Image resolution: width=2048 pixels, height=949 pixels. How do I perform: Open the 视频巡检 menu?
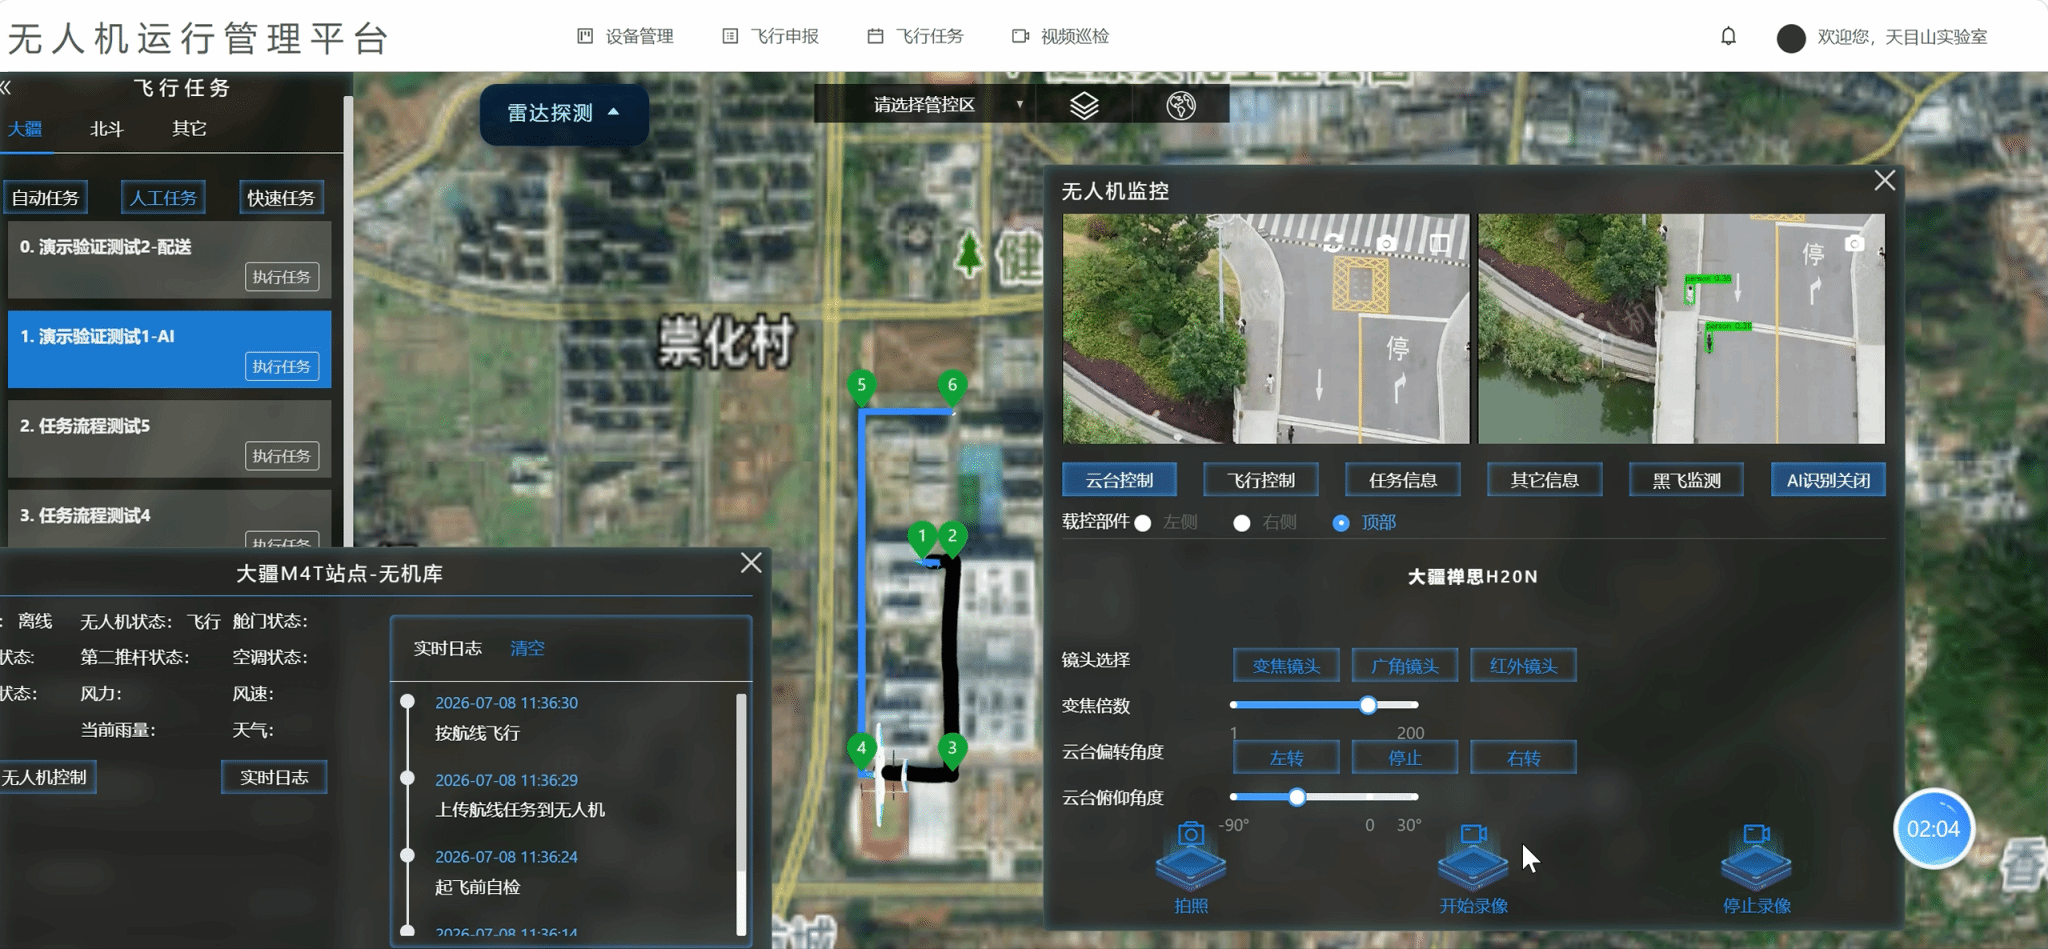click(1061, 37)
